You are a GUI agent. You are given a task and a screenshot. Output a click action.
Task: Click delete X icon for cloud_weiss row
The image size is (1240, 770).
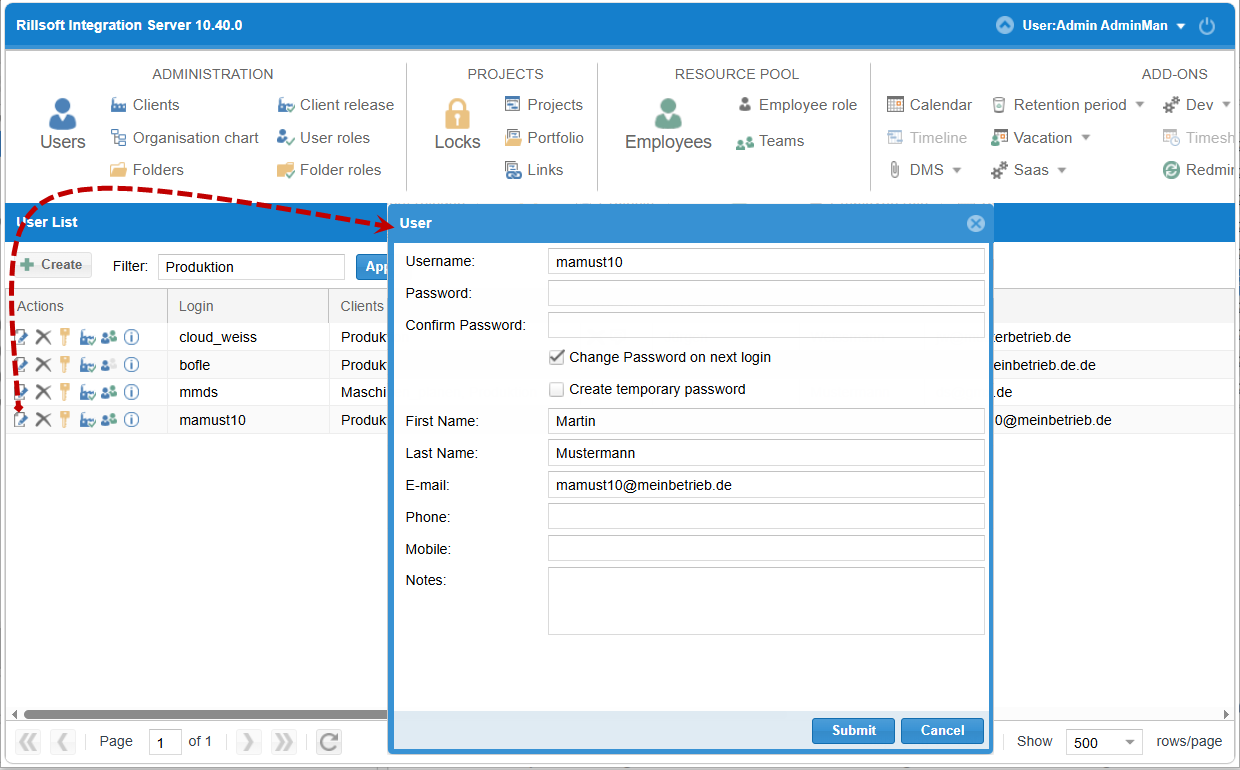click(x=43, y=337)
